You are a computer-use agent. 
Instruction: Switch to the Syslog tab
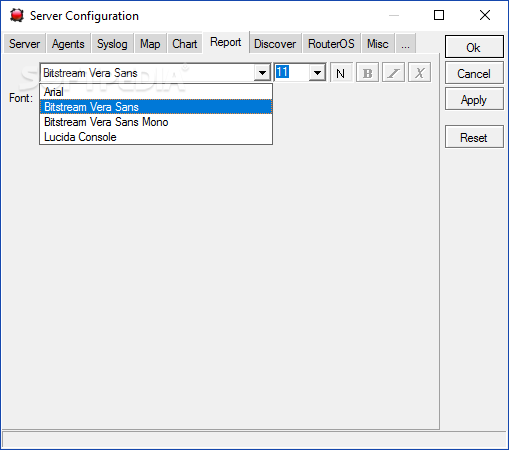coord(112,44)
